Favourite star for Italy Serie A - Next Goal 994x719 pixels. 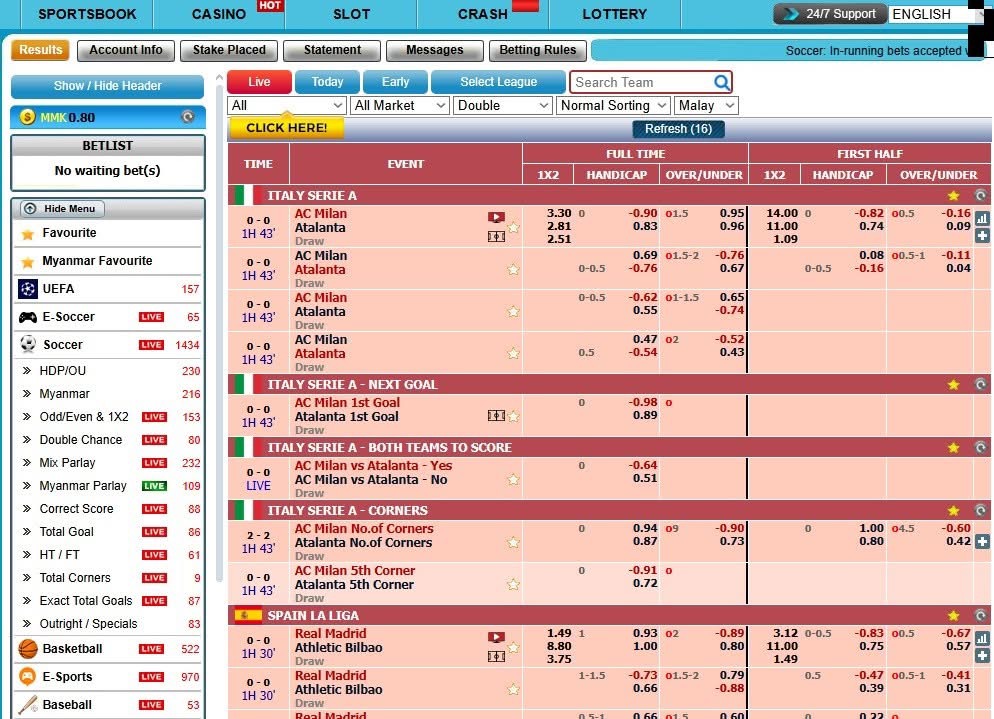click(x=953, y=385)
